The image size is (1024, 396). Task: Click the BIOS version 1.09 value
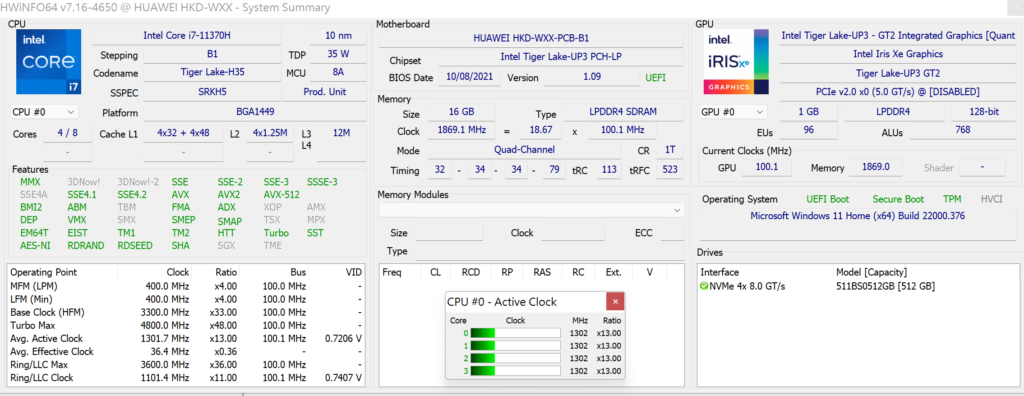[592, 78]
